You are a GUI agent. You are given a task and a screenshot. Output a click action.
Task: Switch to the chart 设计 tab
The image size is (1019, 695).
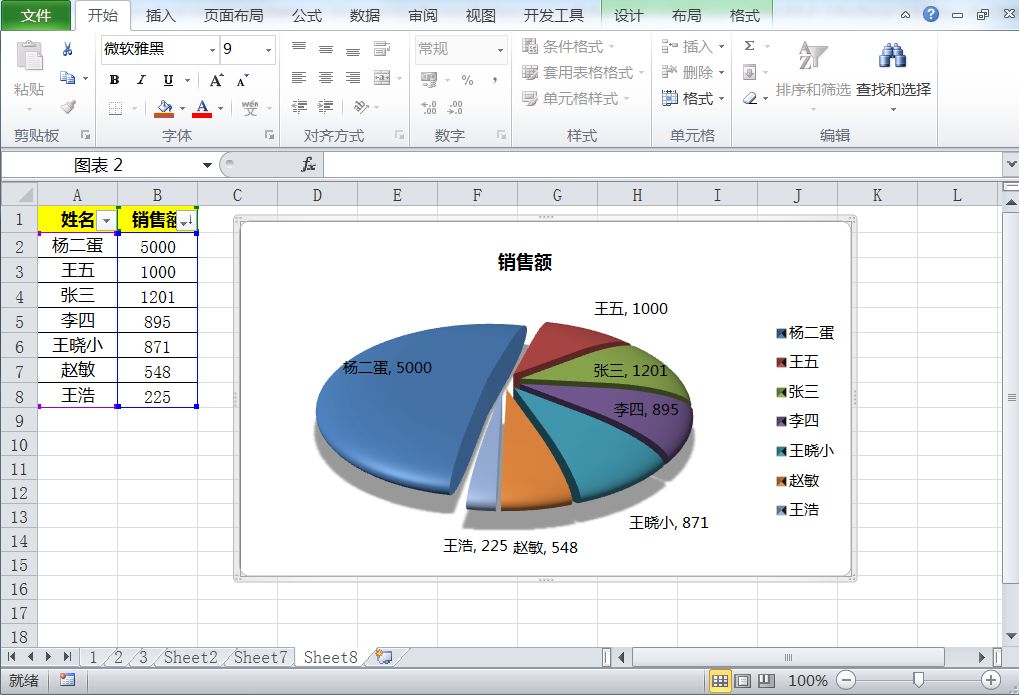(x=628, y=16)
